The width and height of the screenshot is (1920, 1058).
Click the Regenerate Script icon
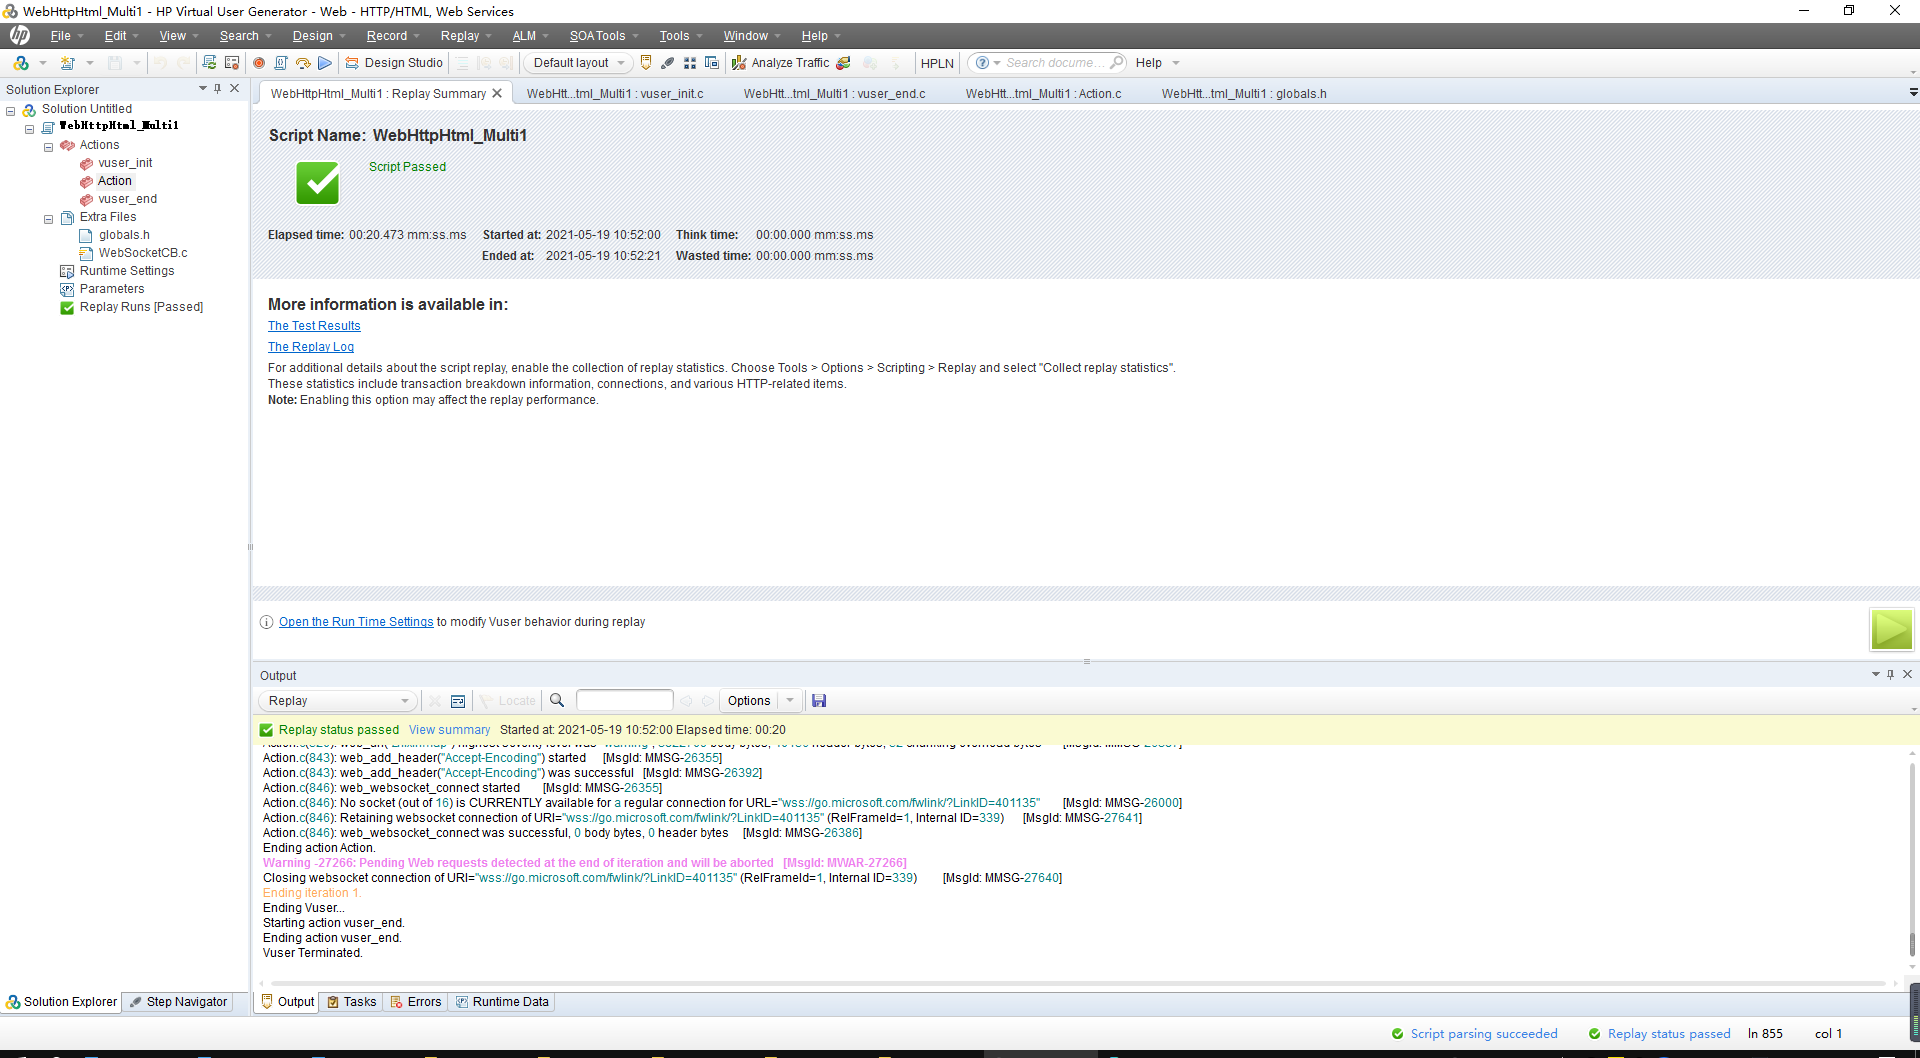pos(209,63)
